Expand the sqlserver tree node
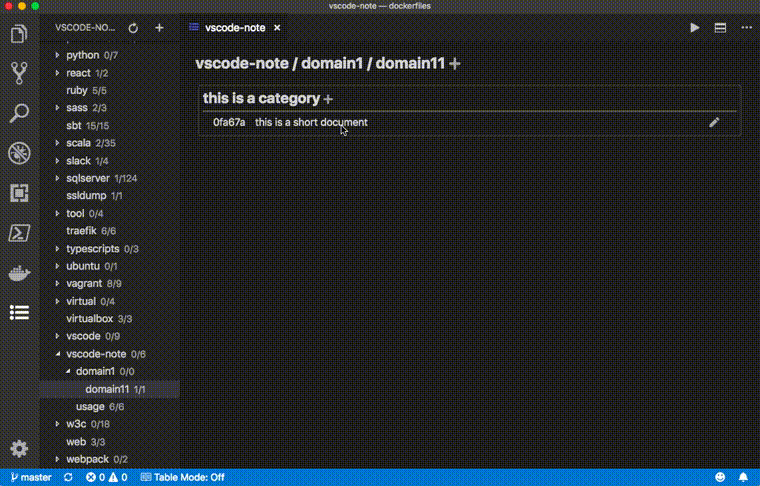 click(x=57, y=178)
